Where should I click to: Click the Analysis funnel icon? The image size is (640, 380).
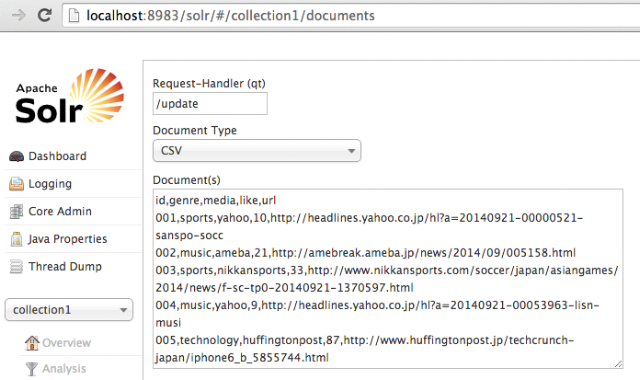(x=32, y=369)
